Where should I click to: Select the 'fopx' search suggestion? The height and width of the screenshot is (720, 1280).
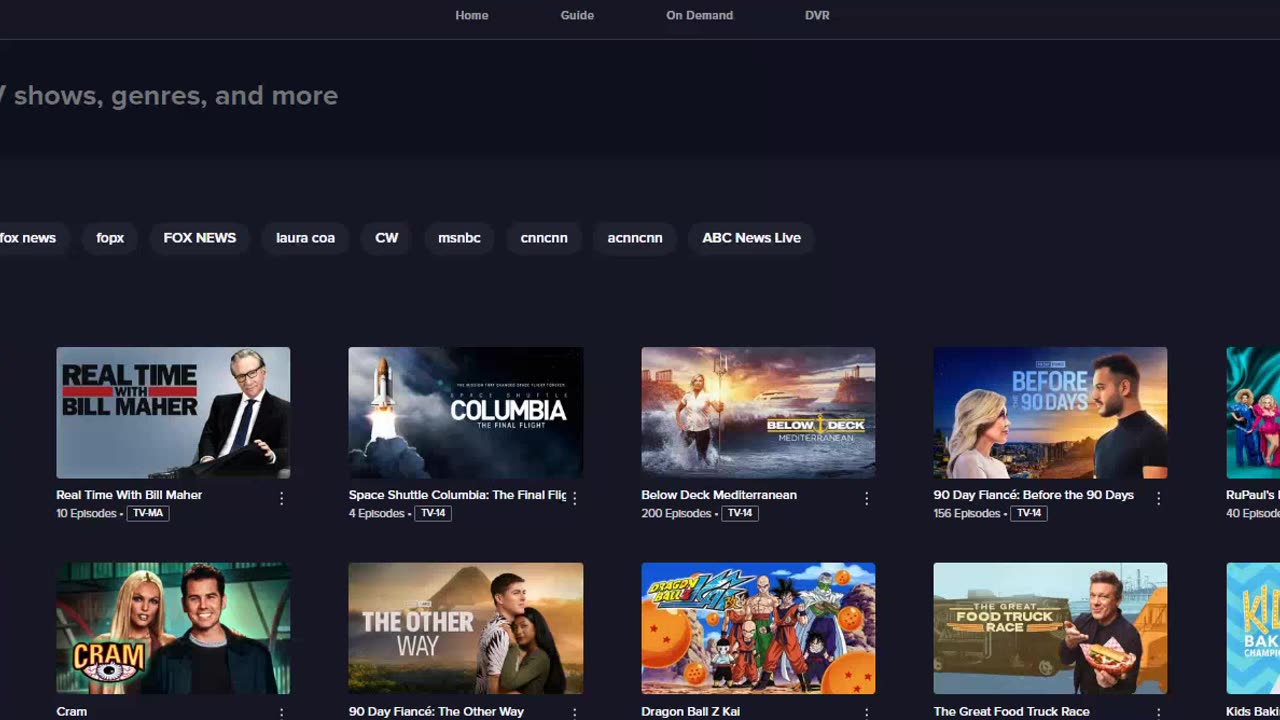click(x=110, y=238)
